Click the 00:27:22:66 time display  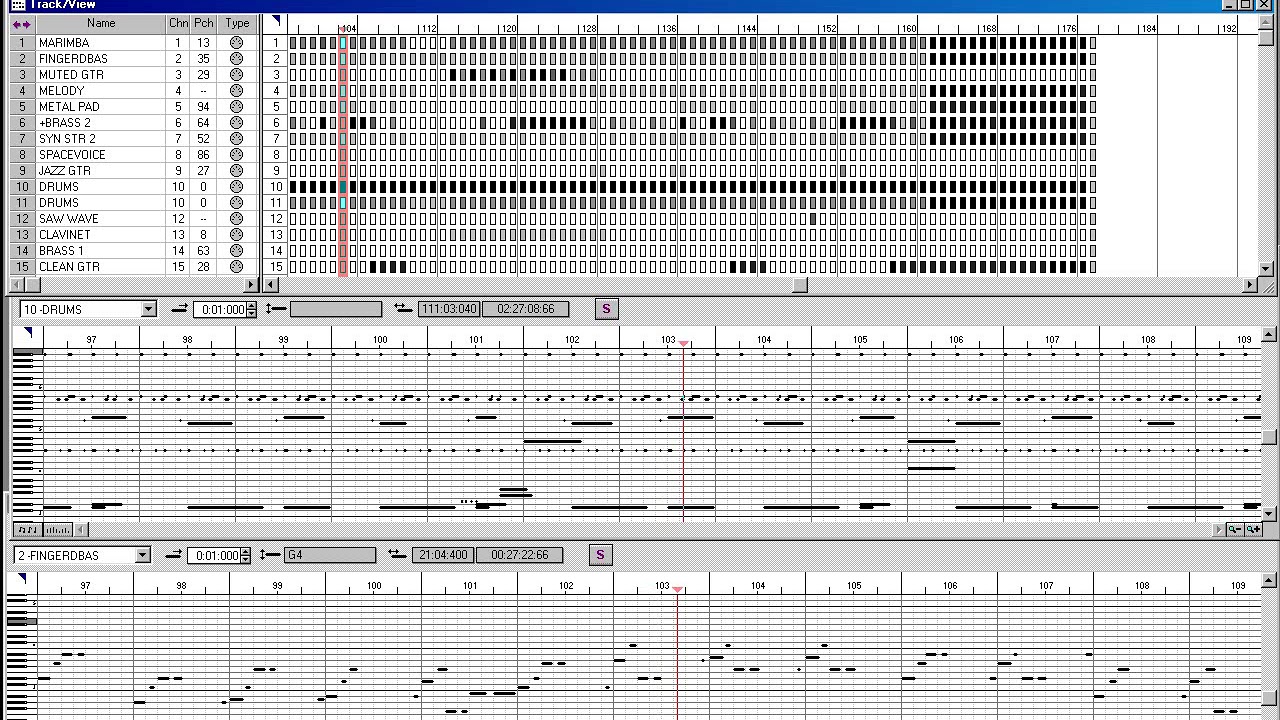(520, 555)
